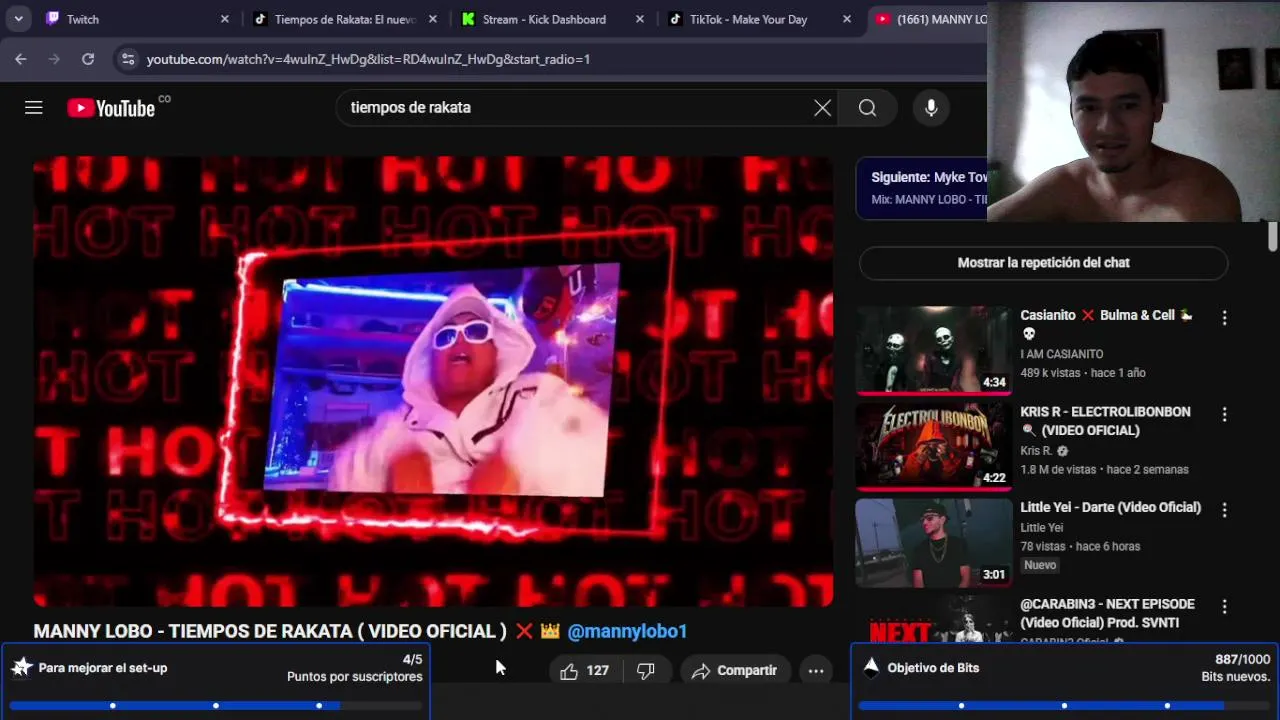This screenshot has height=720, width=1280.
Task: Open @CARABIN3 NEXT EPISODE video title
Action: 1107,613
